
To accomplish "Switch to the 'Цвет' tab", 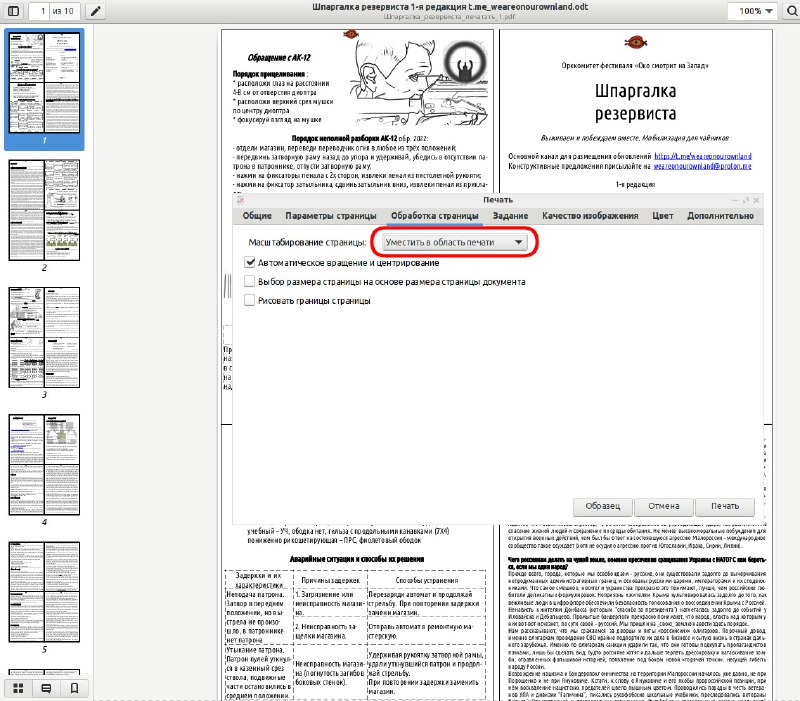I will pos(663,216).
